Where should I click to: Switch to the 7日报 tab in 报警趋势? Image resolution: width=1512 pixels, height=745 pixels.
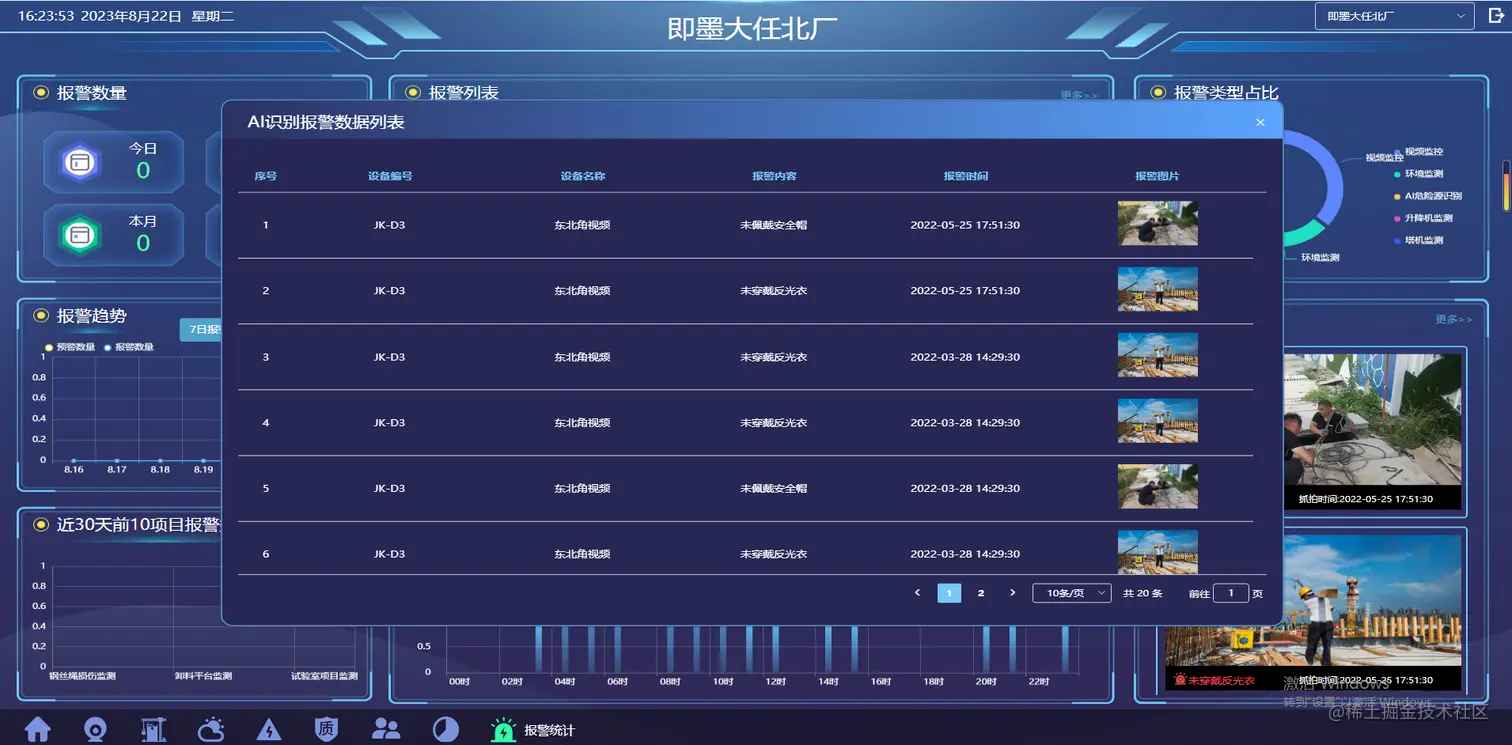coord(200,329)
